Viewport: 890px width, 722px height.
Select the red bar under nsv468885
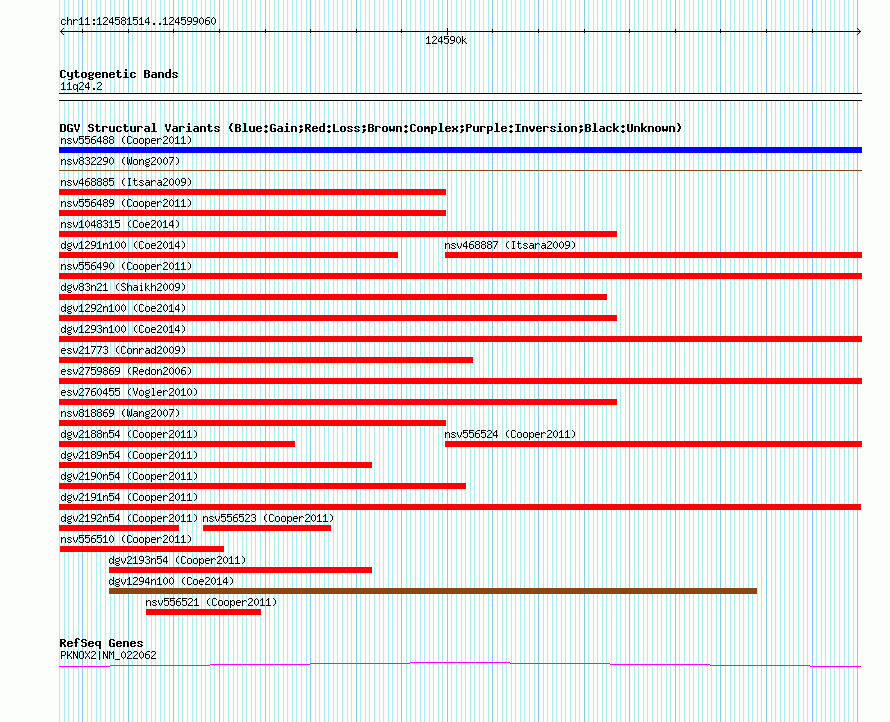click(x=253, y=192)
